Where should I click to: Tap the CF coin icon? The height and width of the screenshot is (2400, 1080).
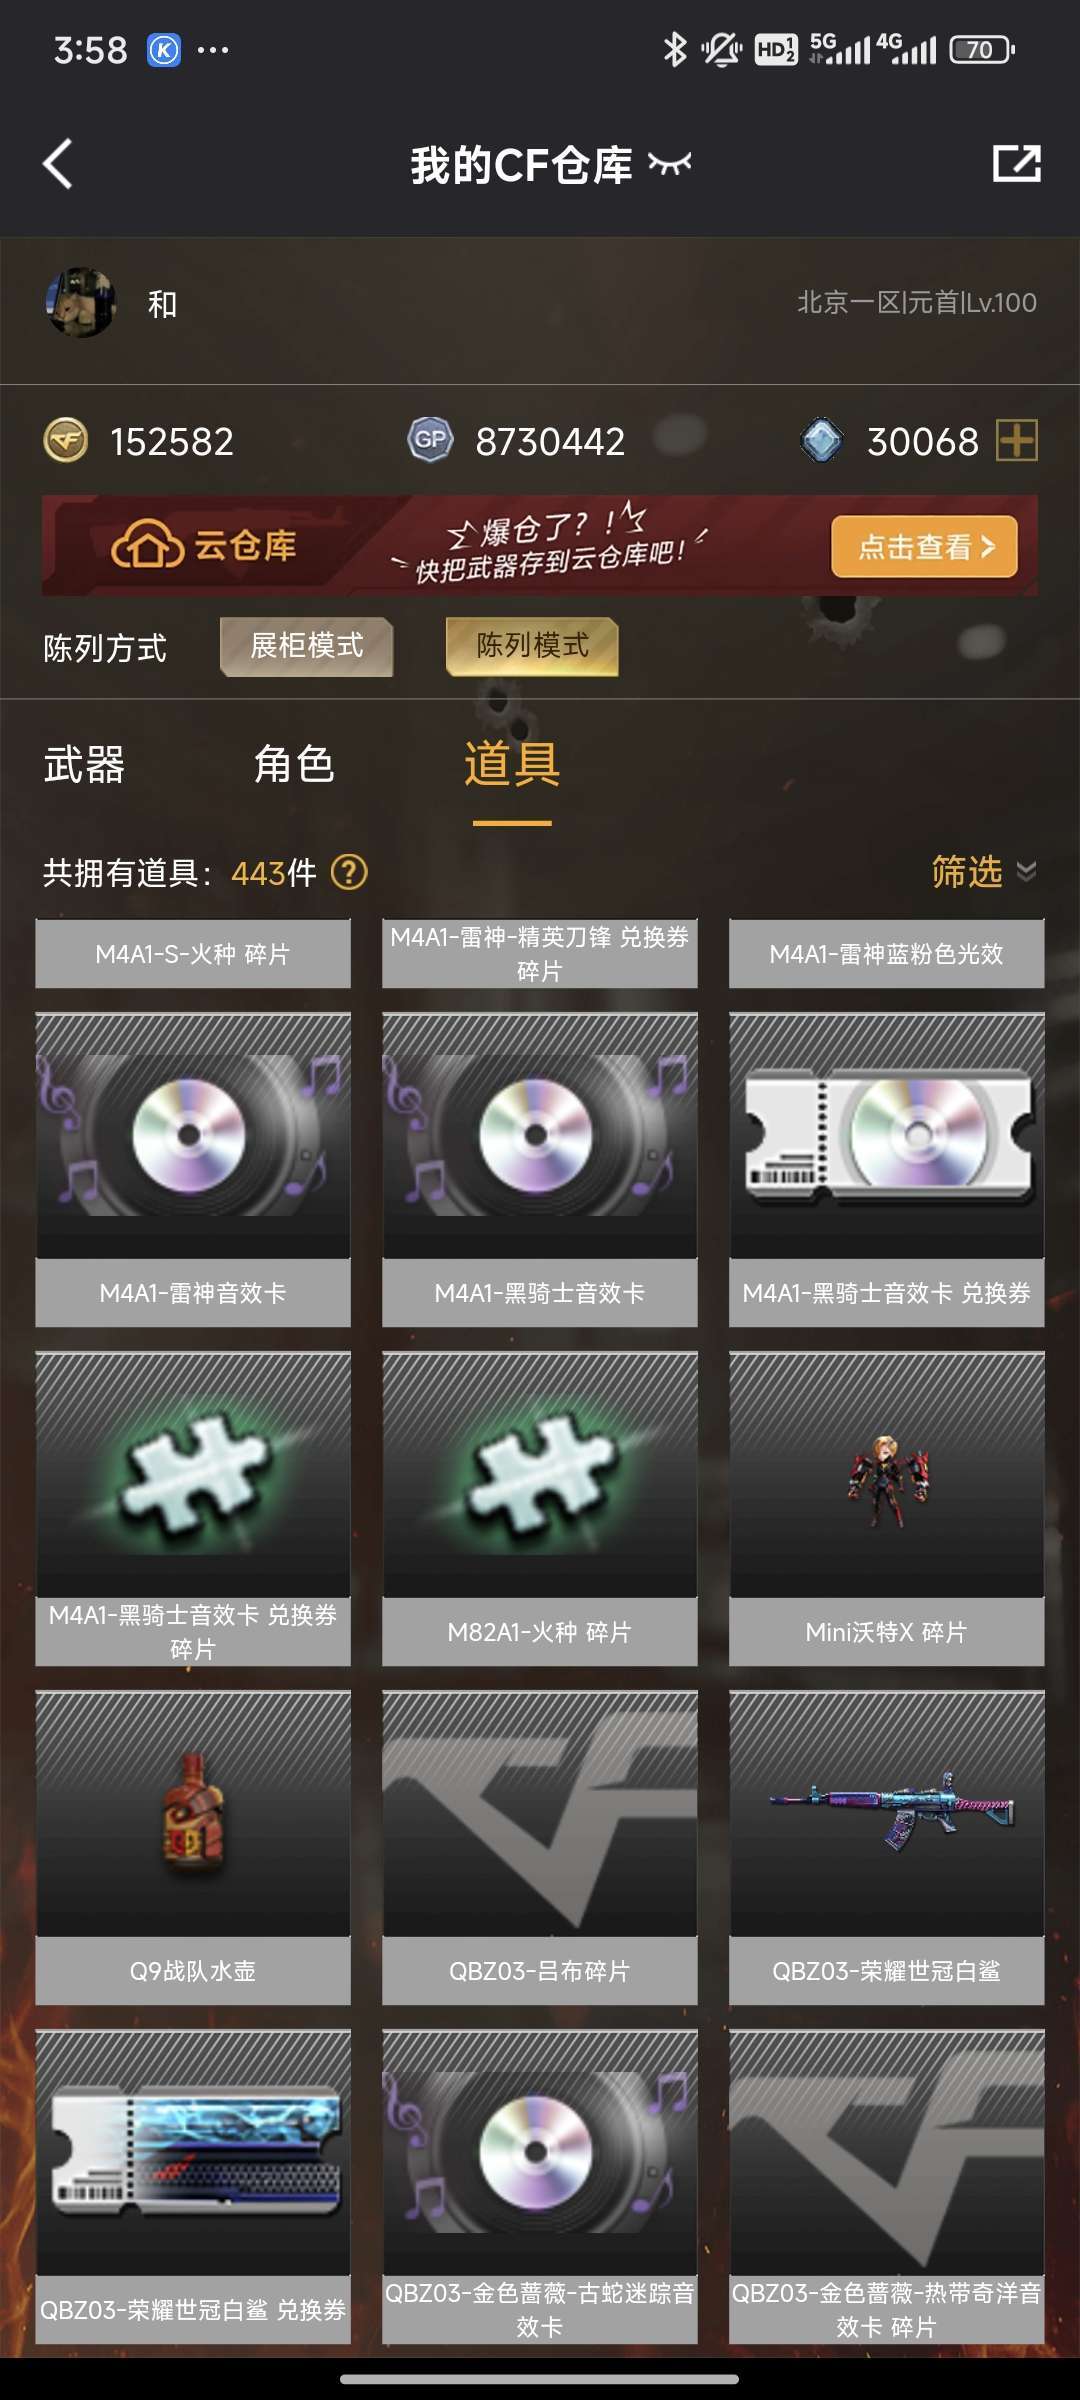coord(66,441)
